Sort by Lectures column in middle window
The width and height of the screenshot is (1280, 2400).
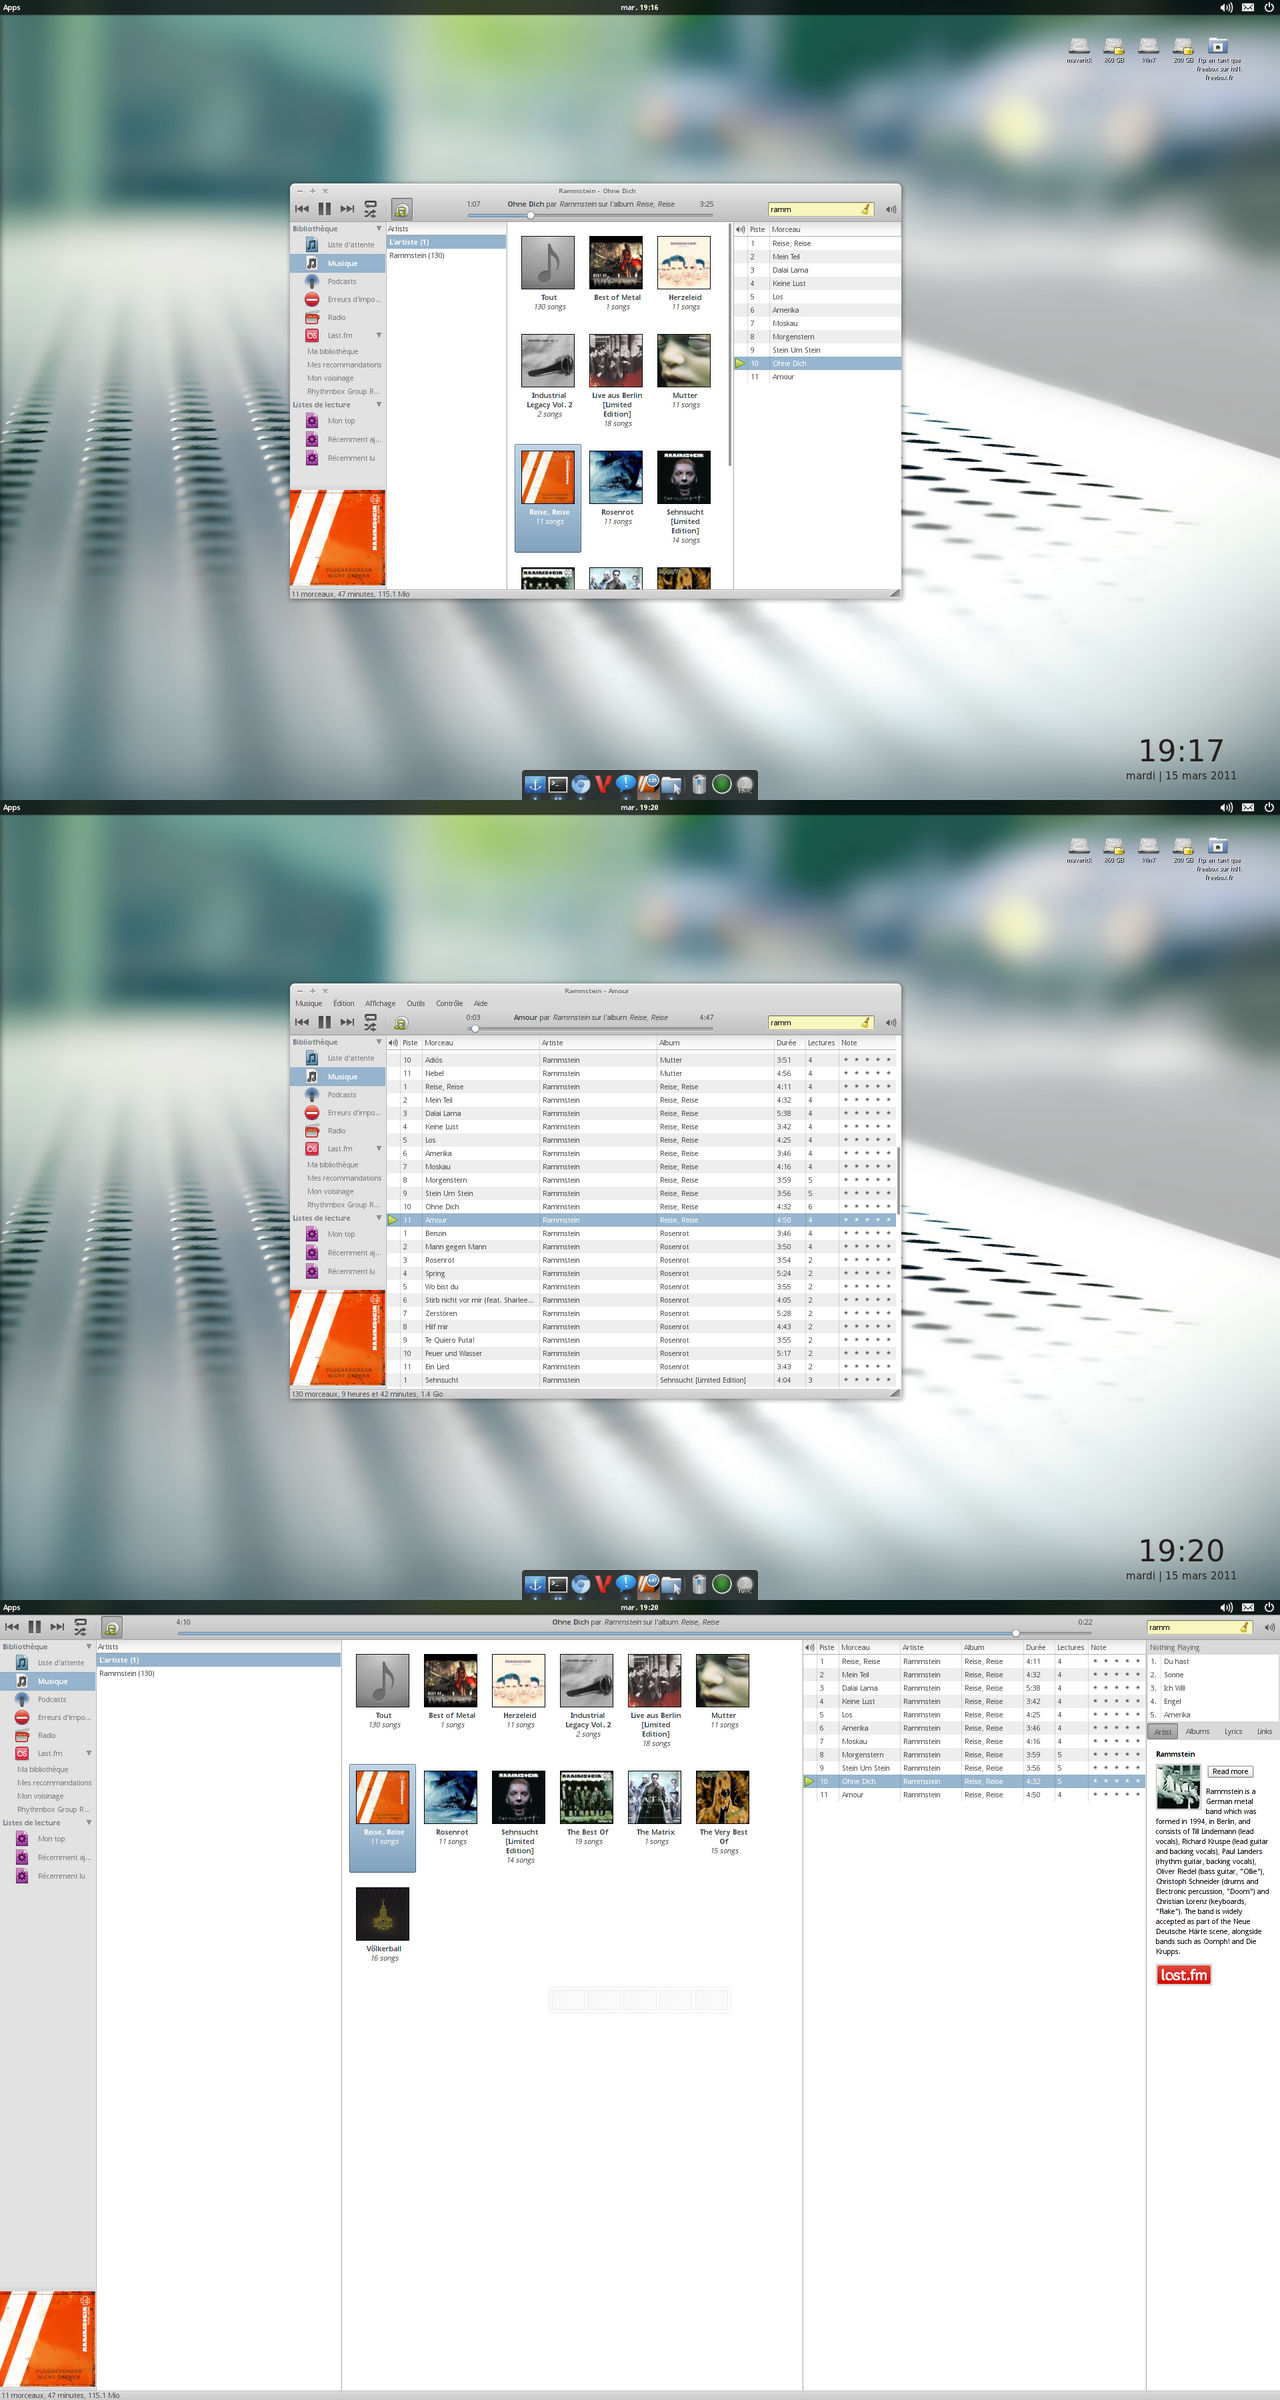tap(821, 1043)
